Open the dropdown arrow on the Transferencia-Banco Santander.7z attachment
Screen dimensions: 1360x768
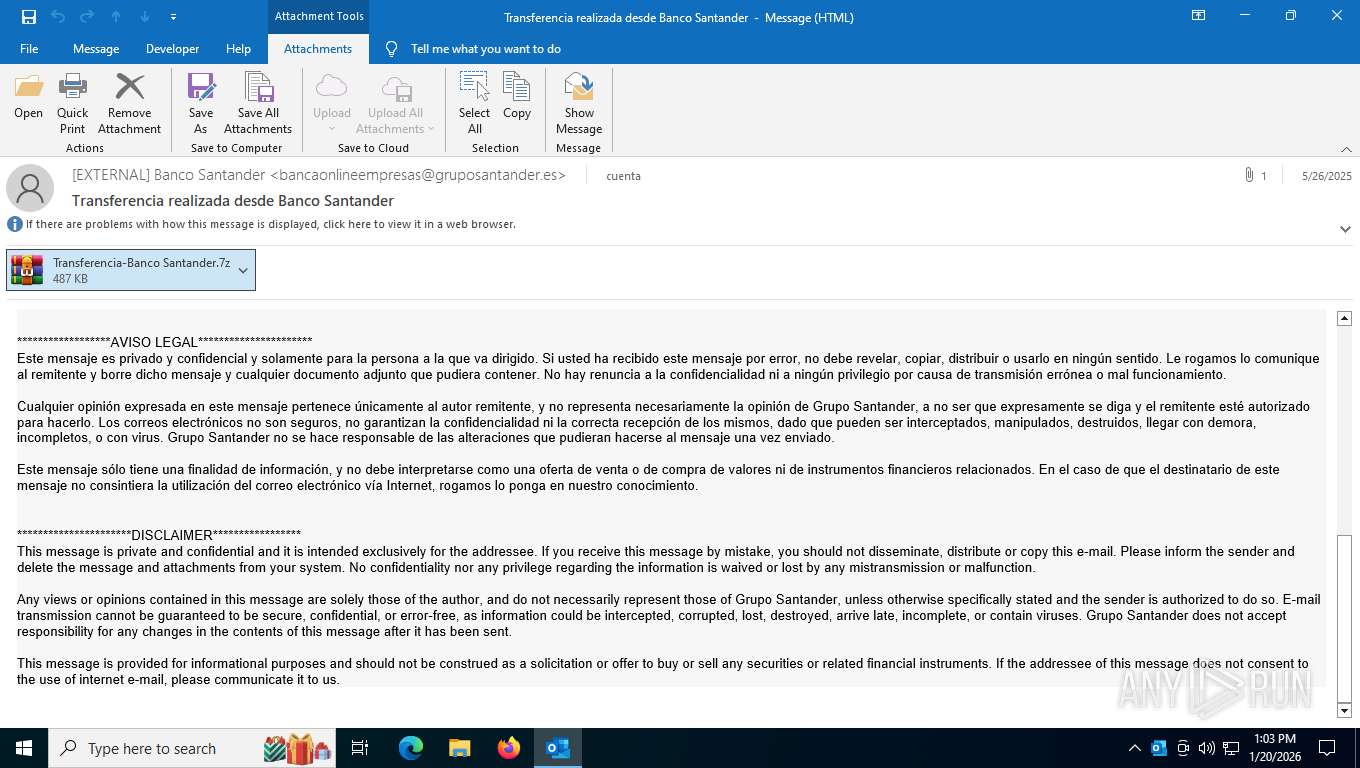[x=243, y=270]
